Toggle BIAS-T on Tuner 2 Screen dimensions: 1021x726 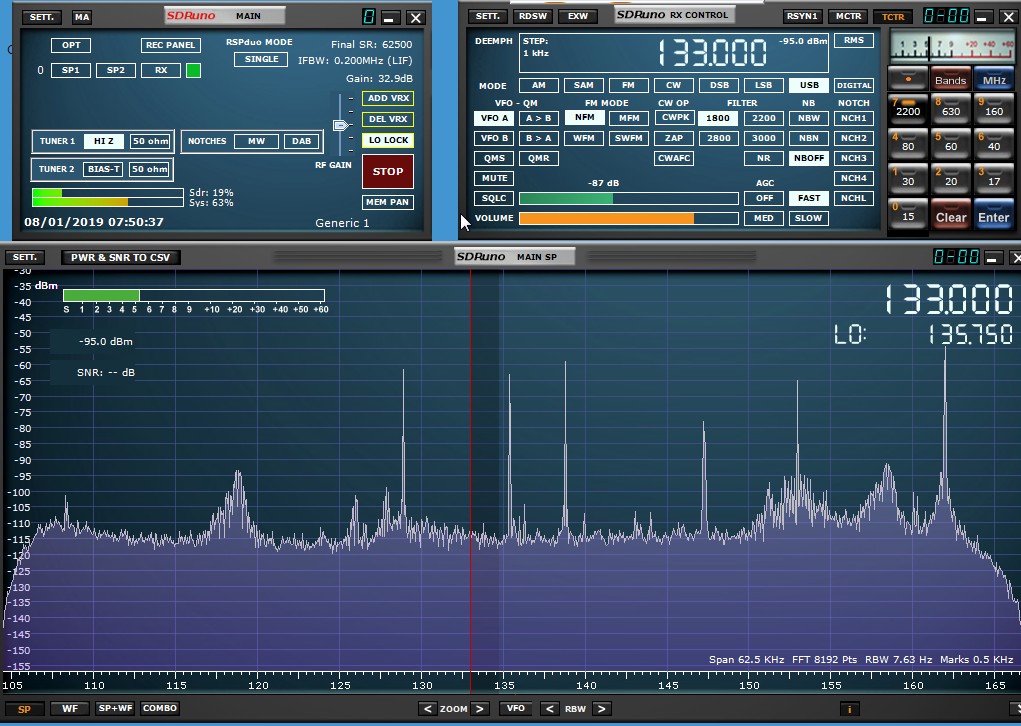point(104,169)
